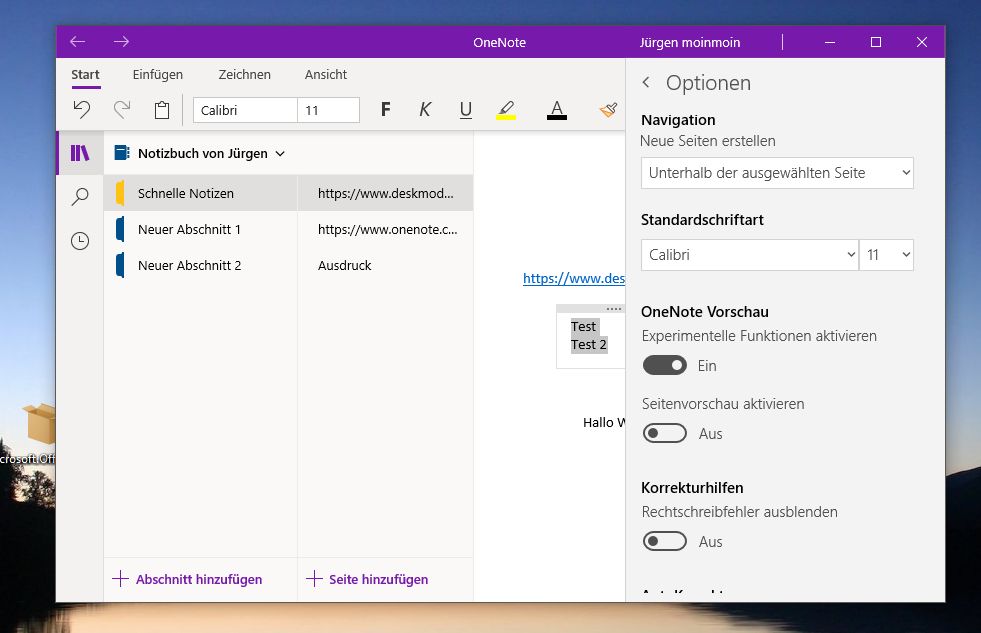Enable Seitenvorschau aktivieren switch
Image resolution: width=981 pixels, height=633 pixels.
(x=664, y=433)
